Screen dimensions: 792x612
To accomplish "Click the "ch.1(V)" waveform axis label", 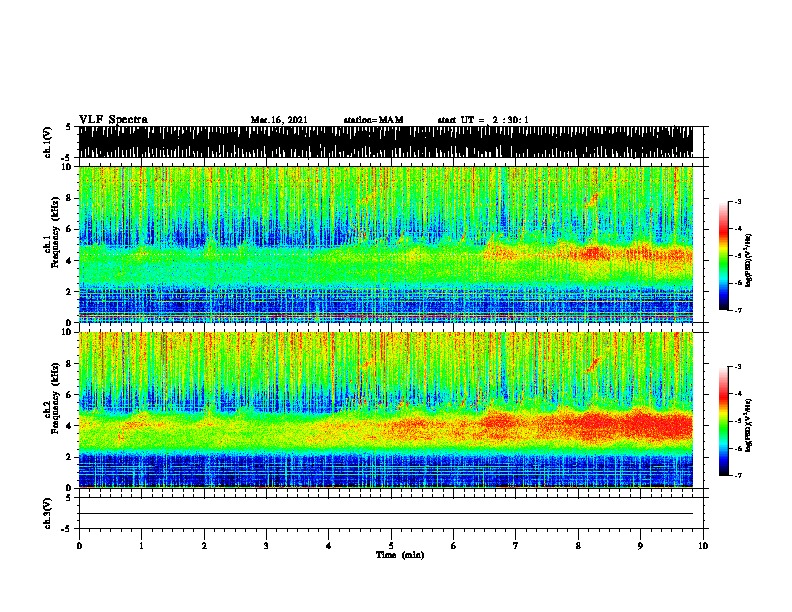I will tap(48, 142).
